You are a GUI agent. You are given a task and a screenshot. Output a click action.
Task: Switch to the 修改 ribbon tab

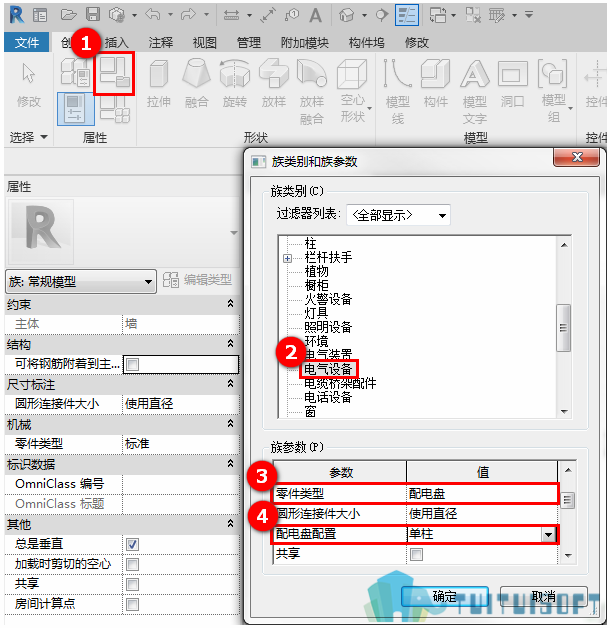click(x=417, y=42)
